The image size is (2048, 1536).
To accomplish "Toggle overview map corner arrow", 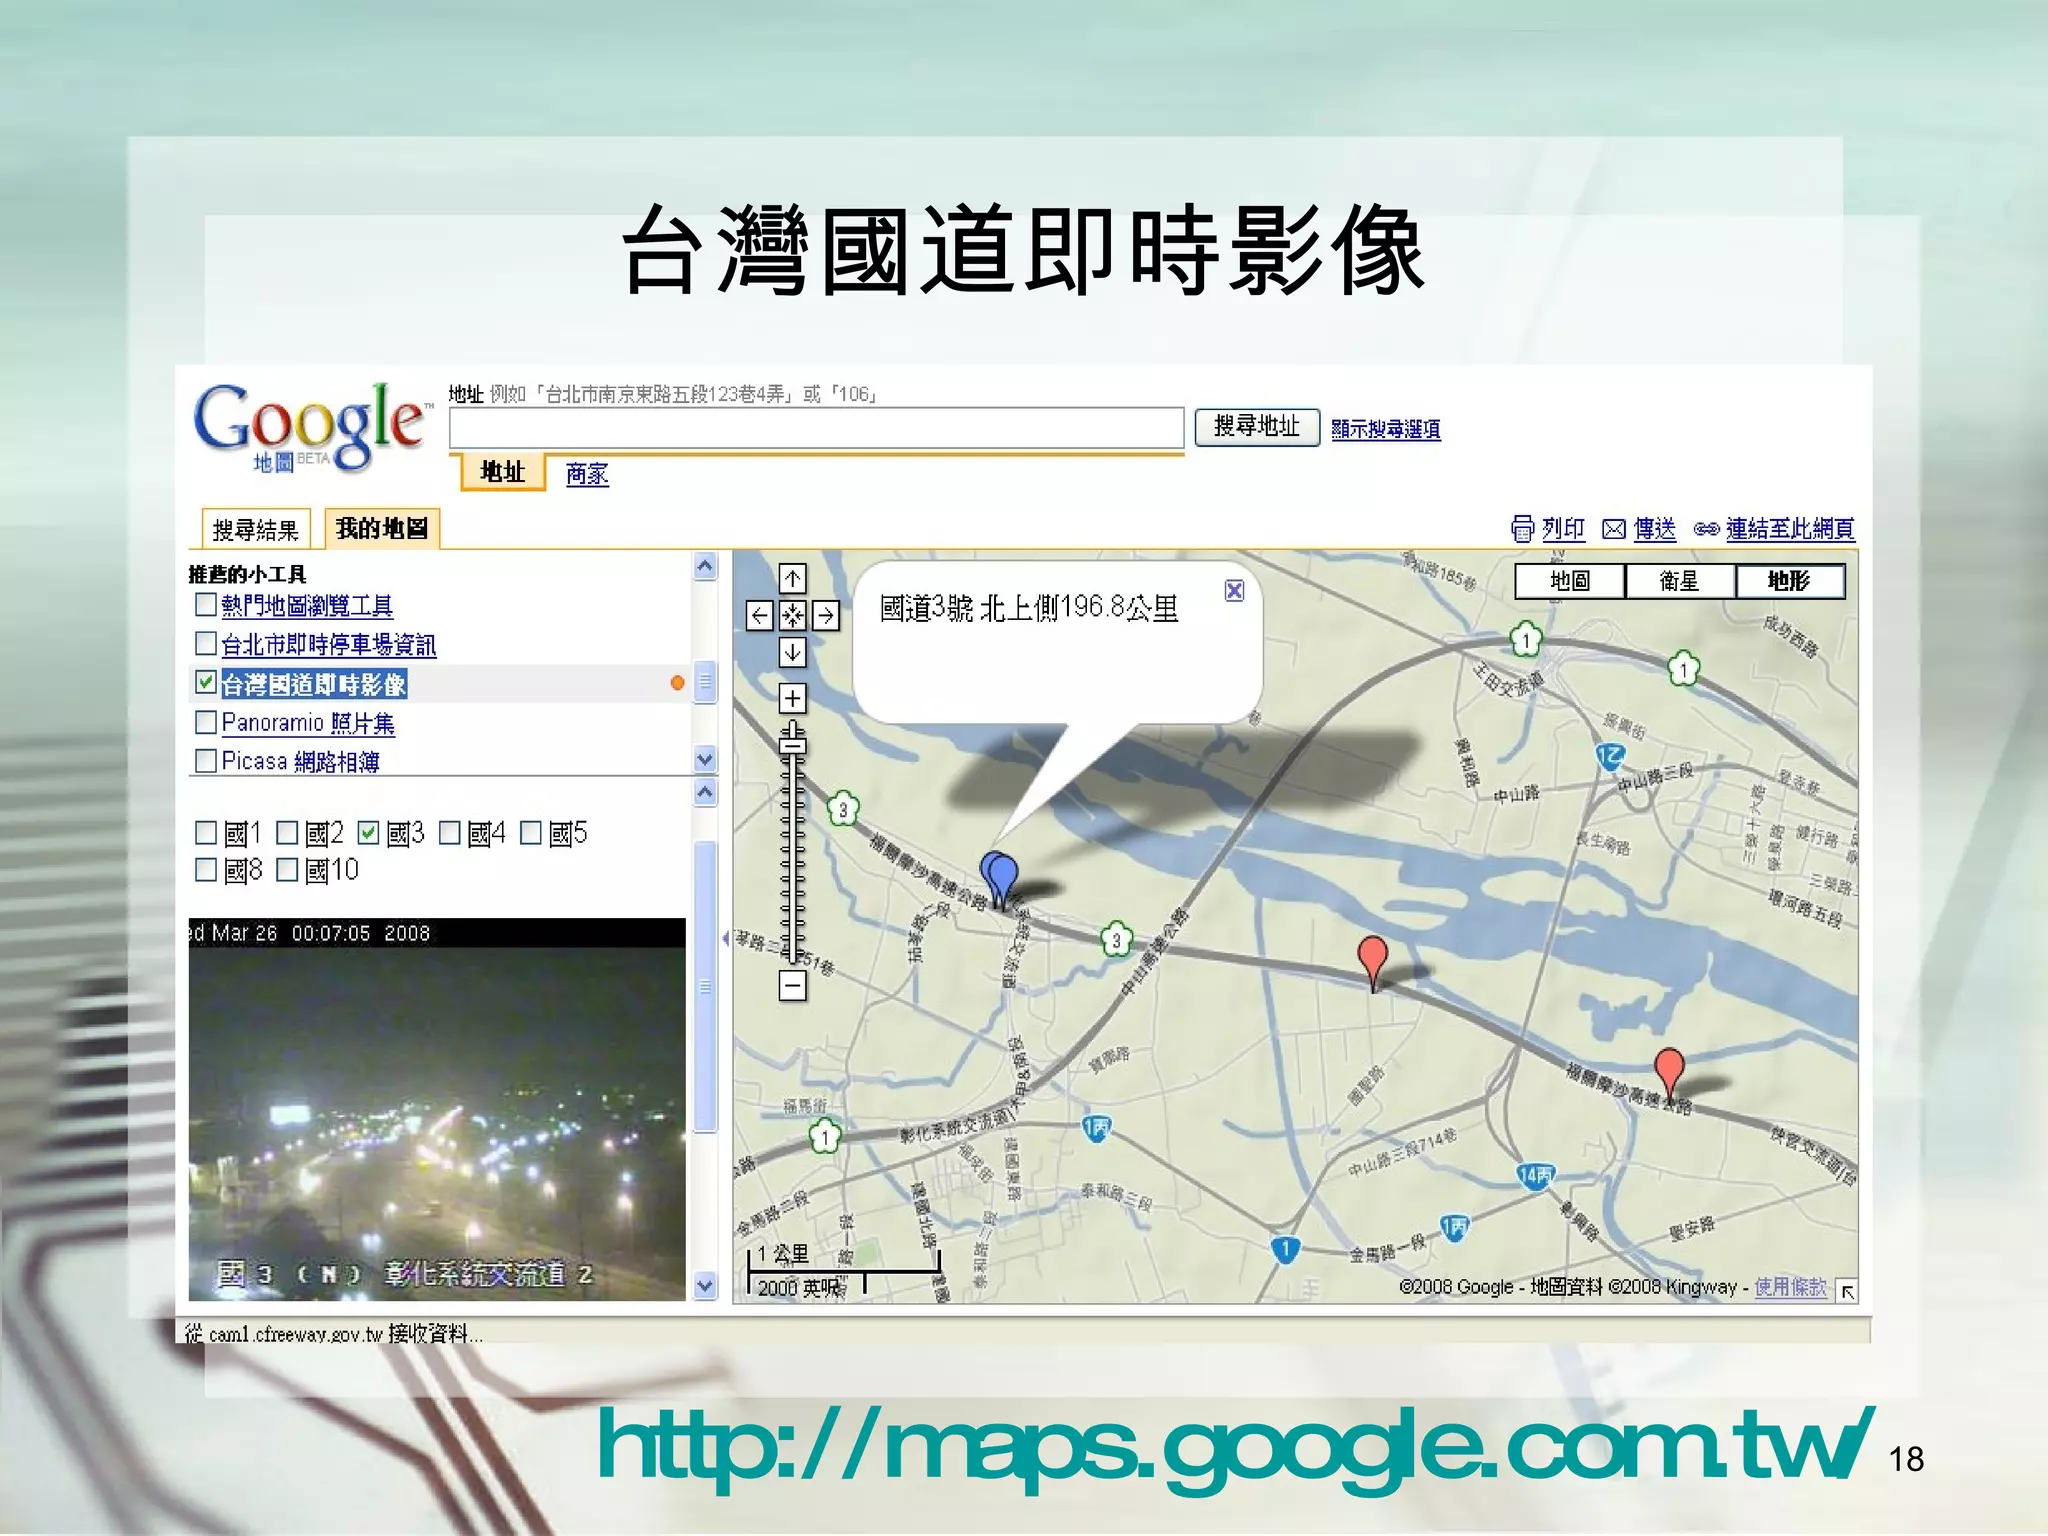I will tap(1847, 1291).
